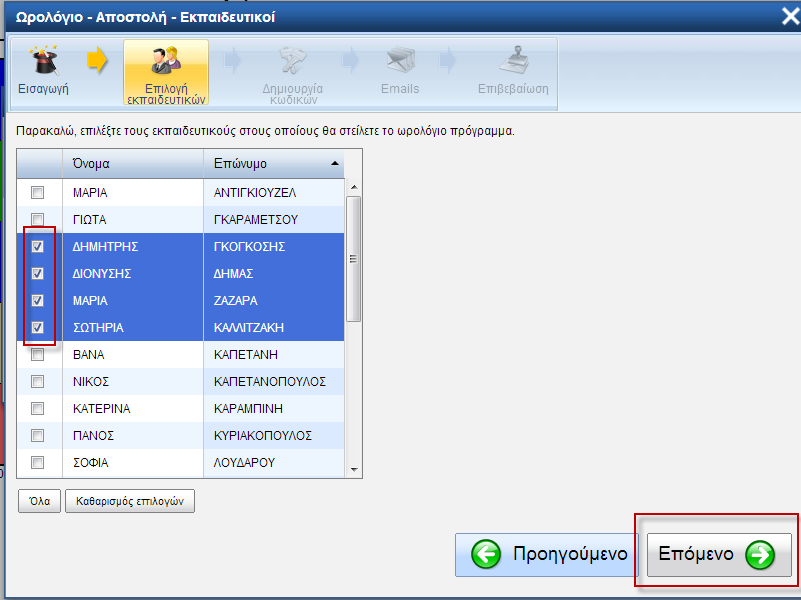The height and width of the screenshot is (600, 801).
Task: Click the green arrow on Προηγούμενο
Action: pos(486,555)
